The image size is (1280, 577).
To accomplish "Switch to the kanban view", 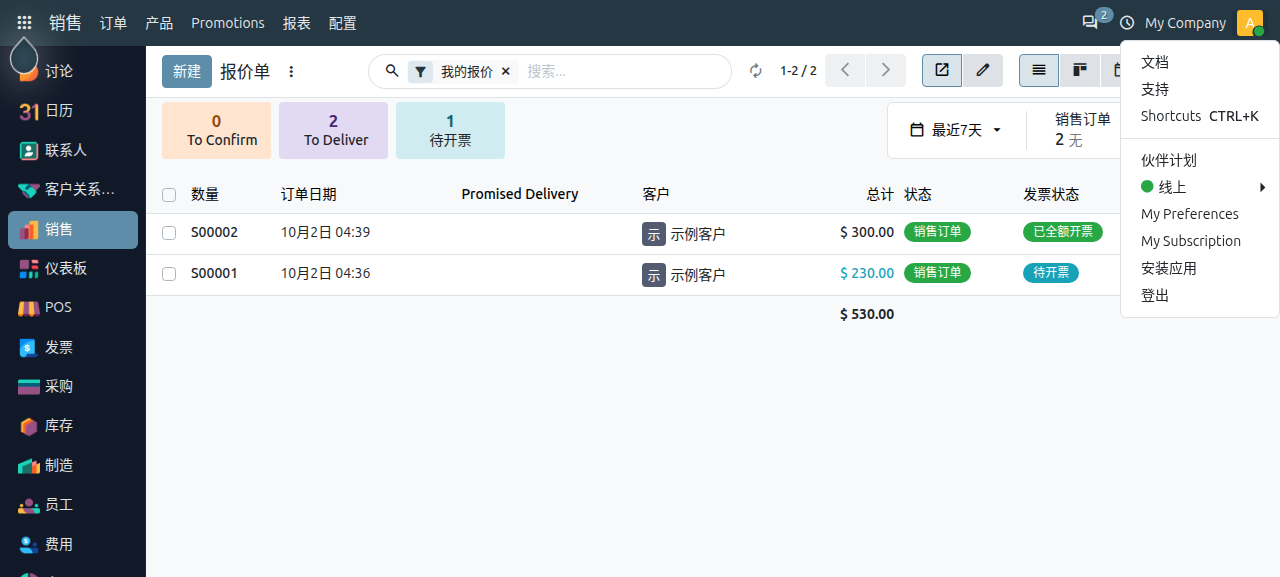I will pyautogui.click(x=1080, y=71).
